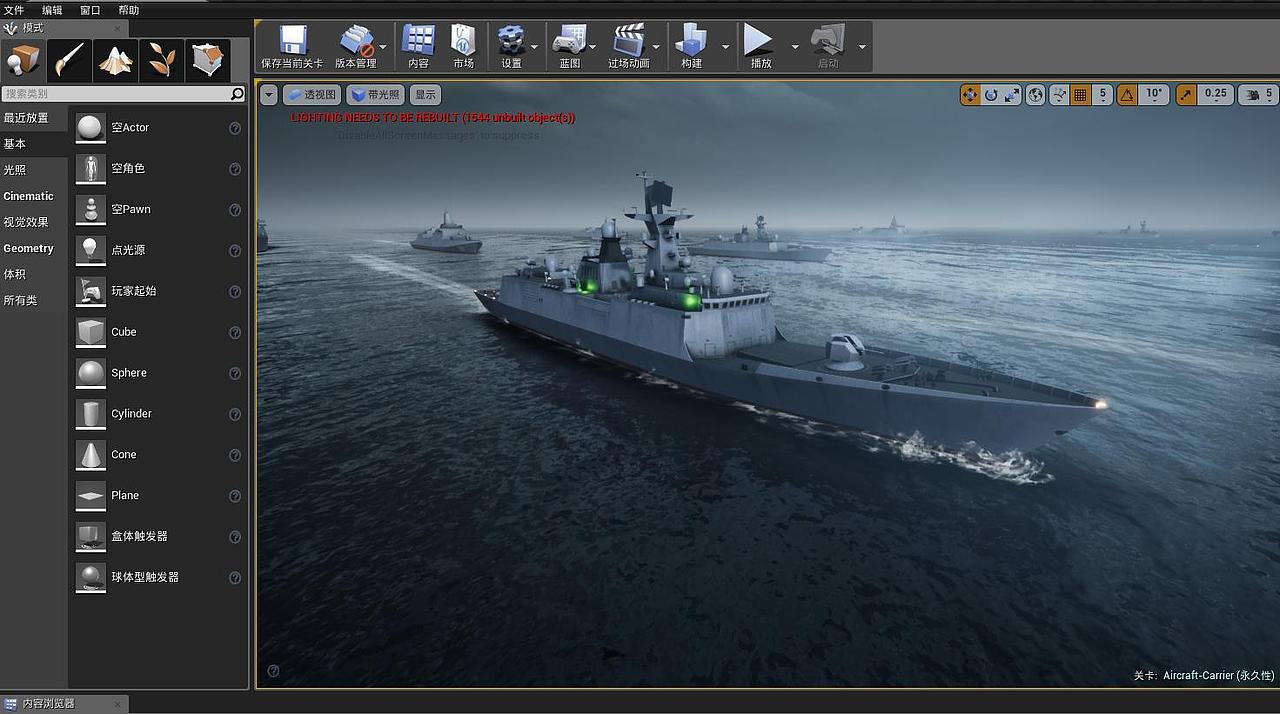
Task: Open 播放 options dropdown arrow
Action: pos(795,47)
